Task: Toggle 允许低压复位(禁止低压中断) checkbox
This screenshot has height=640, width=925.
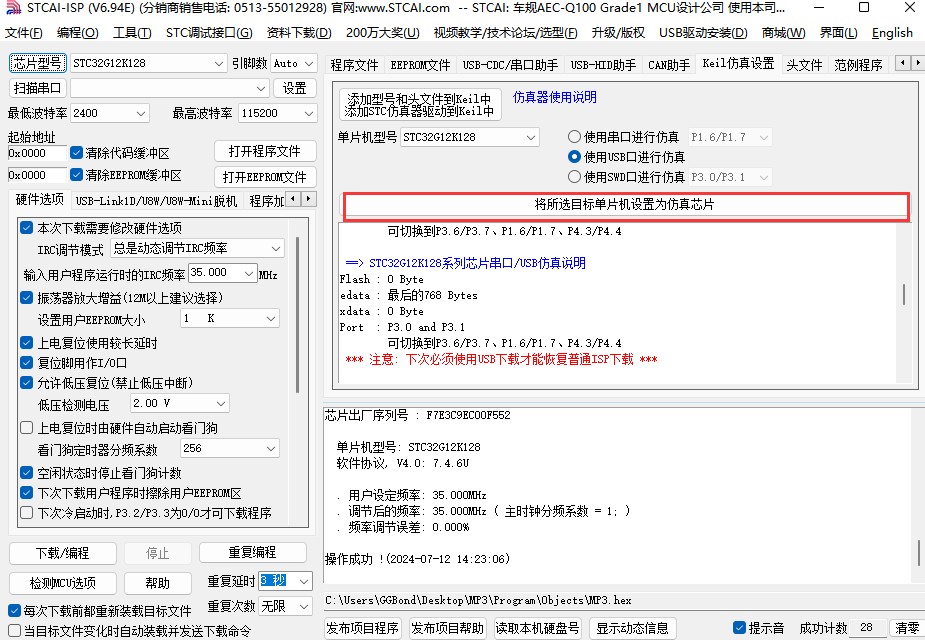Action: [27, 383]
